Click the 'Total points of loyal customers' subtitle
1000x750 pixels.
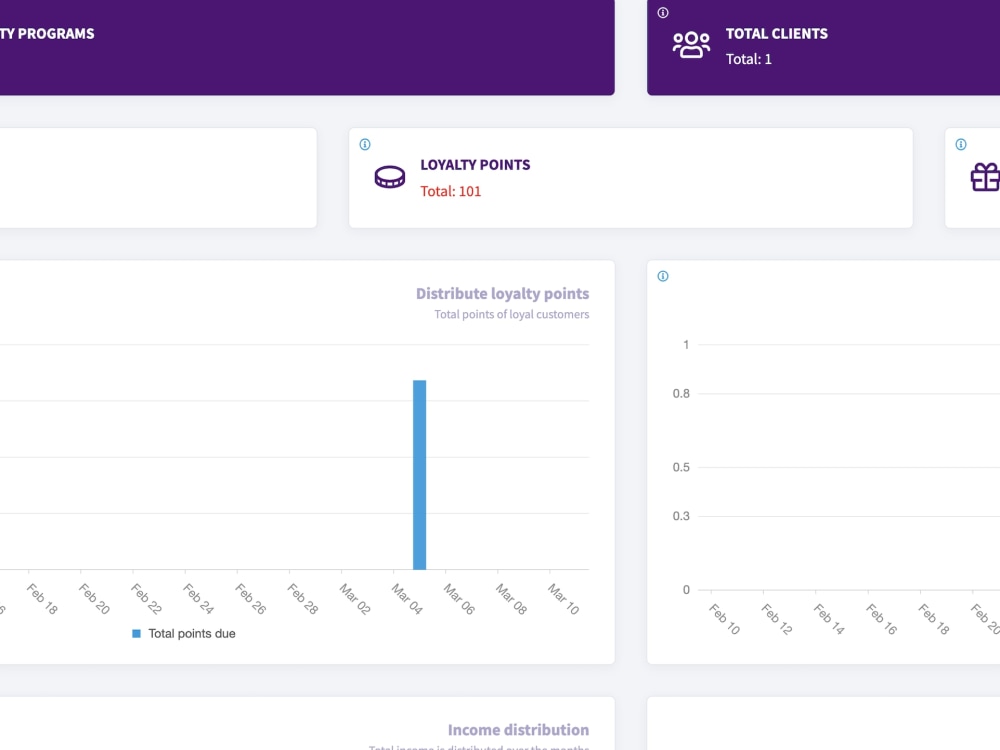click(511, 314)
